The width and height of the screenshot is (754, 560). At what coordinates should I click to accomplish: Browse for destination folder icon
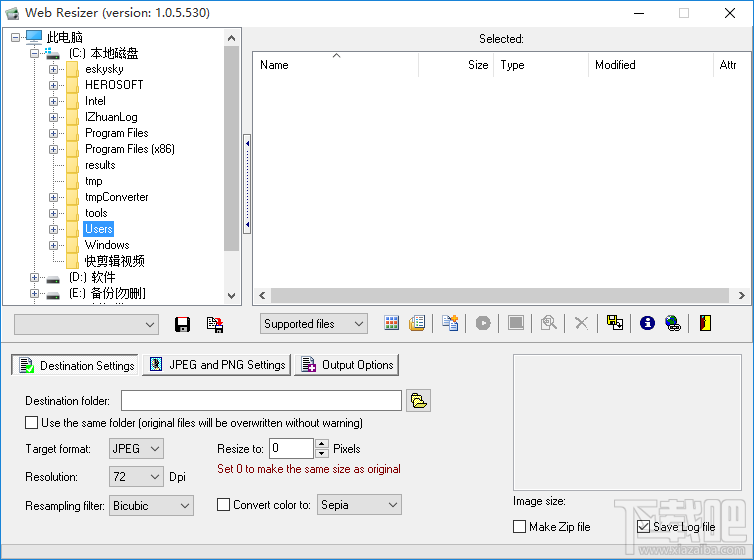(418, 400)
